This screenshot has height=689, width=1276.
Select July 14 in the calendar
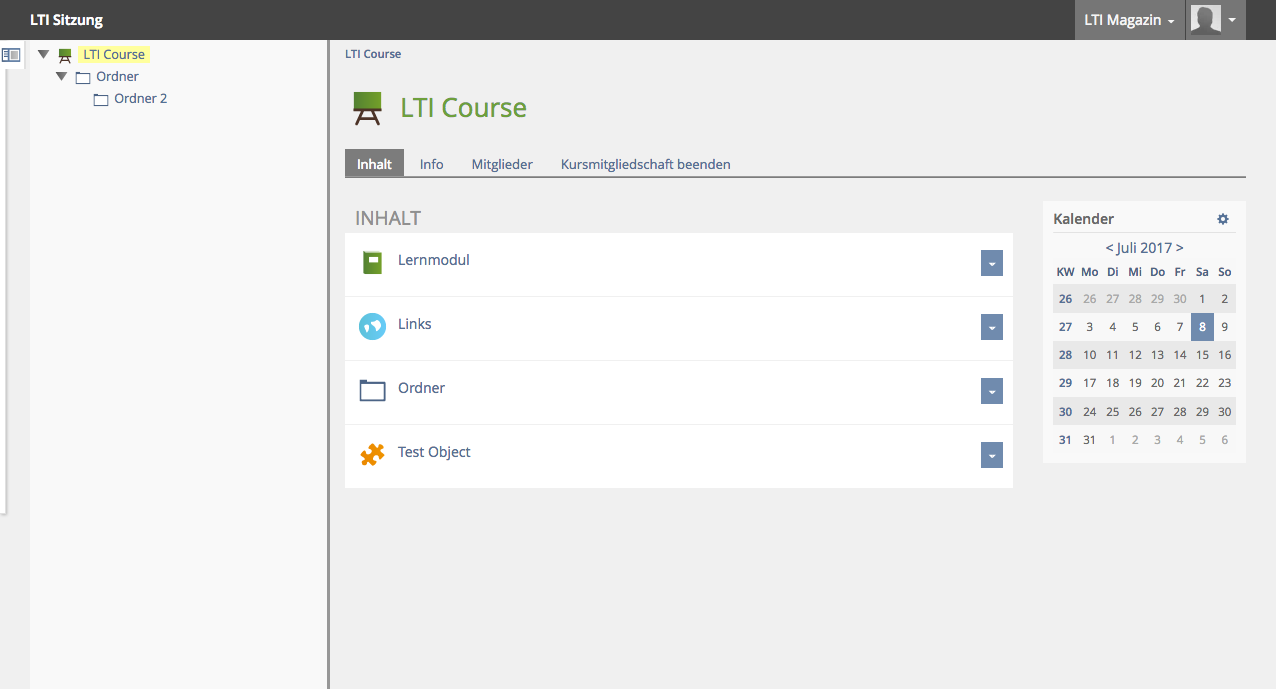1180,355
